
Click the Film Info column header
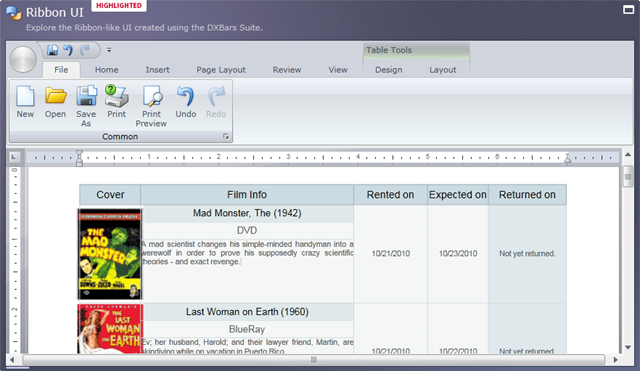point(247,195)
